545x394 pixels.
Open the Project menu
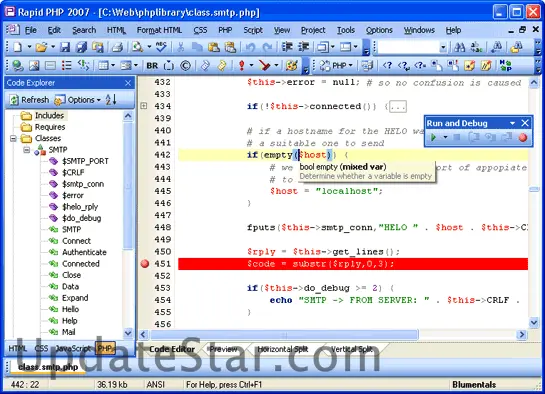313,30
